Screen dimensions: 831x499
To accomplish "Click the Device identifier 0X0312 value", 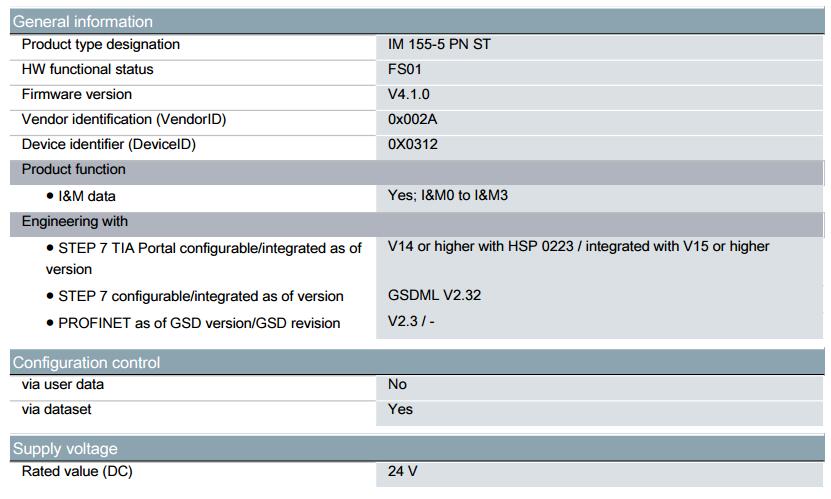I will [412, 144].
